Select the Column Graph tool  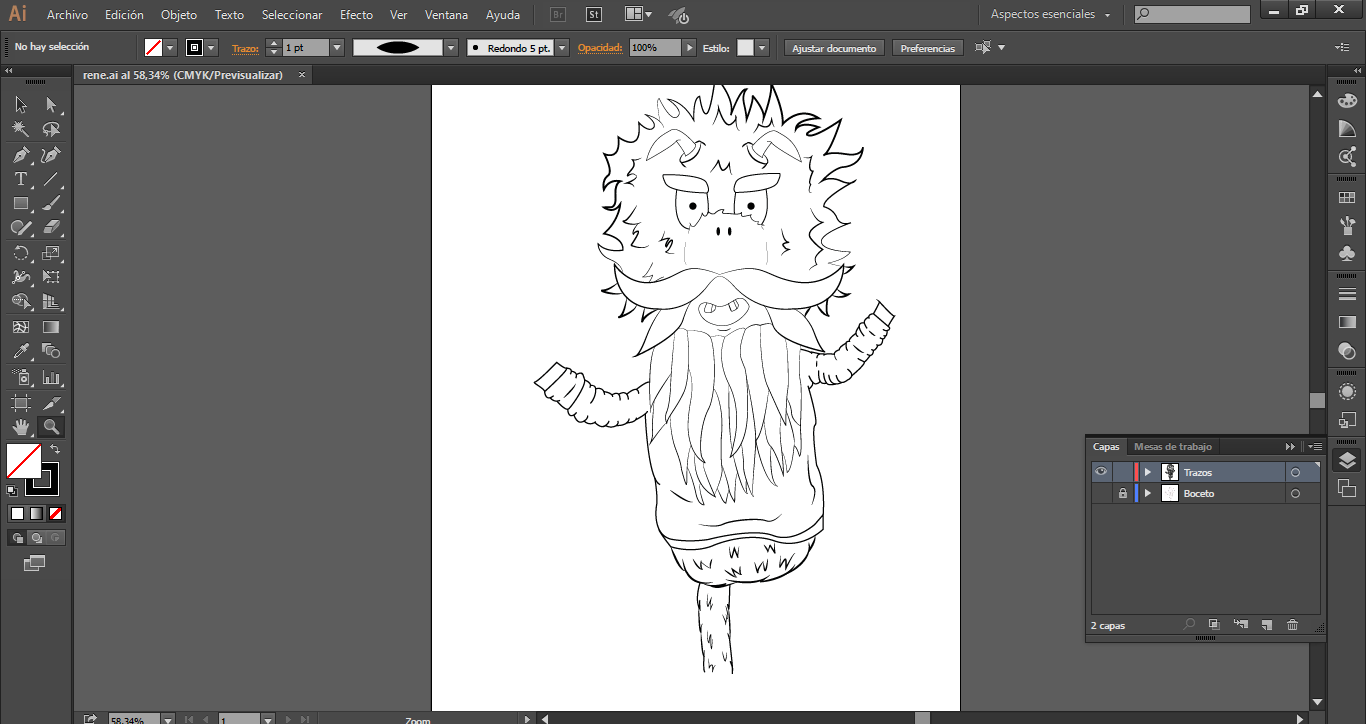click(51, 378)
